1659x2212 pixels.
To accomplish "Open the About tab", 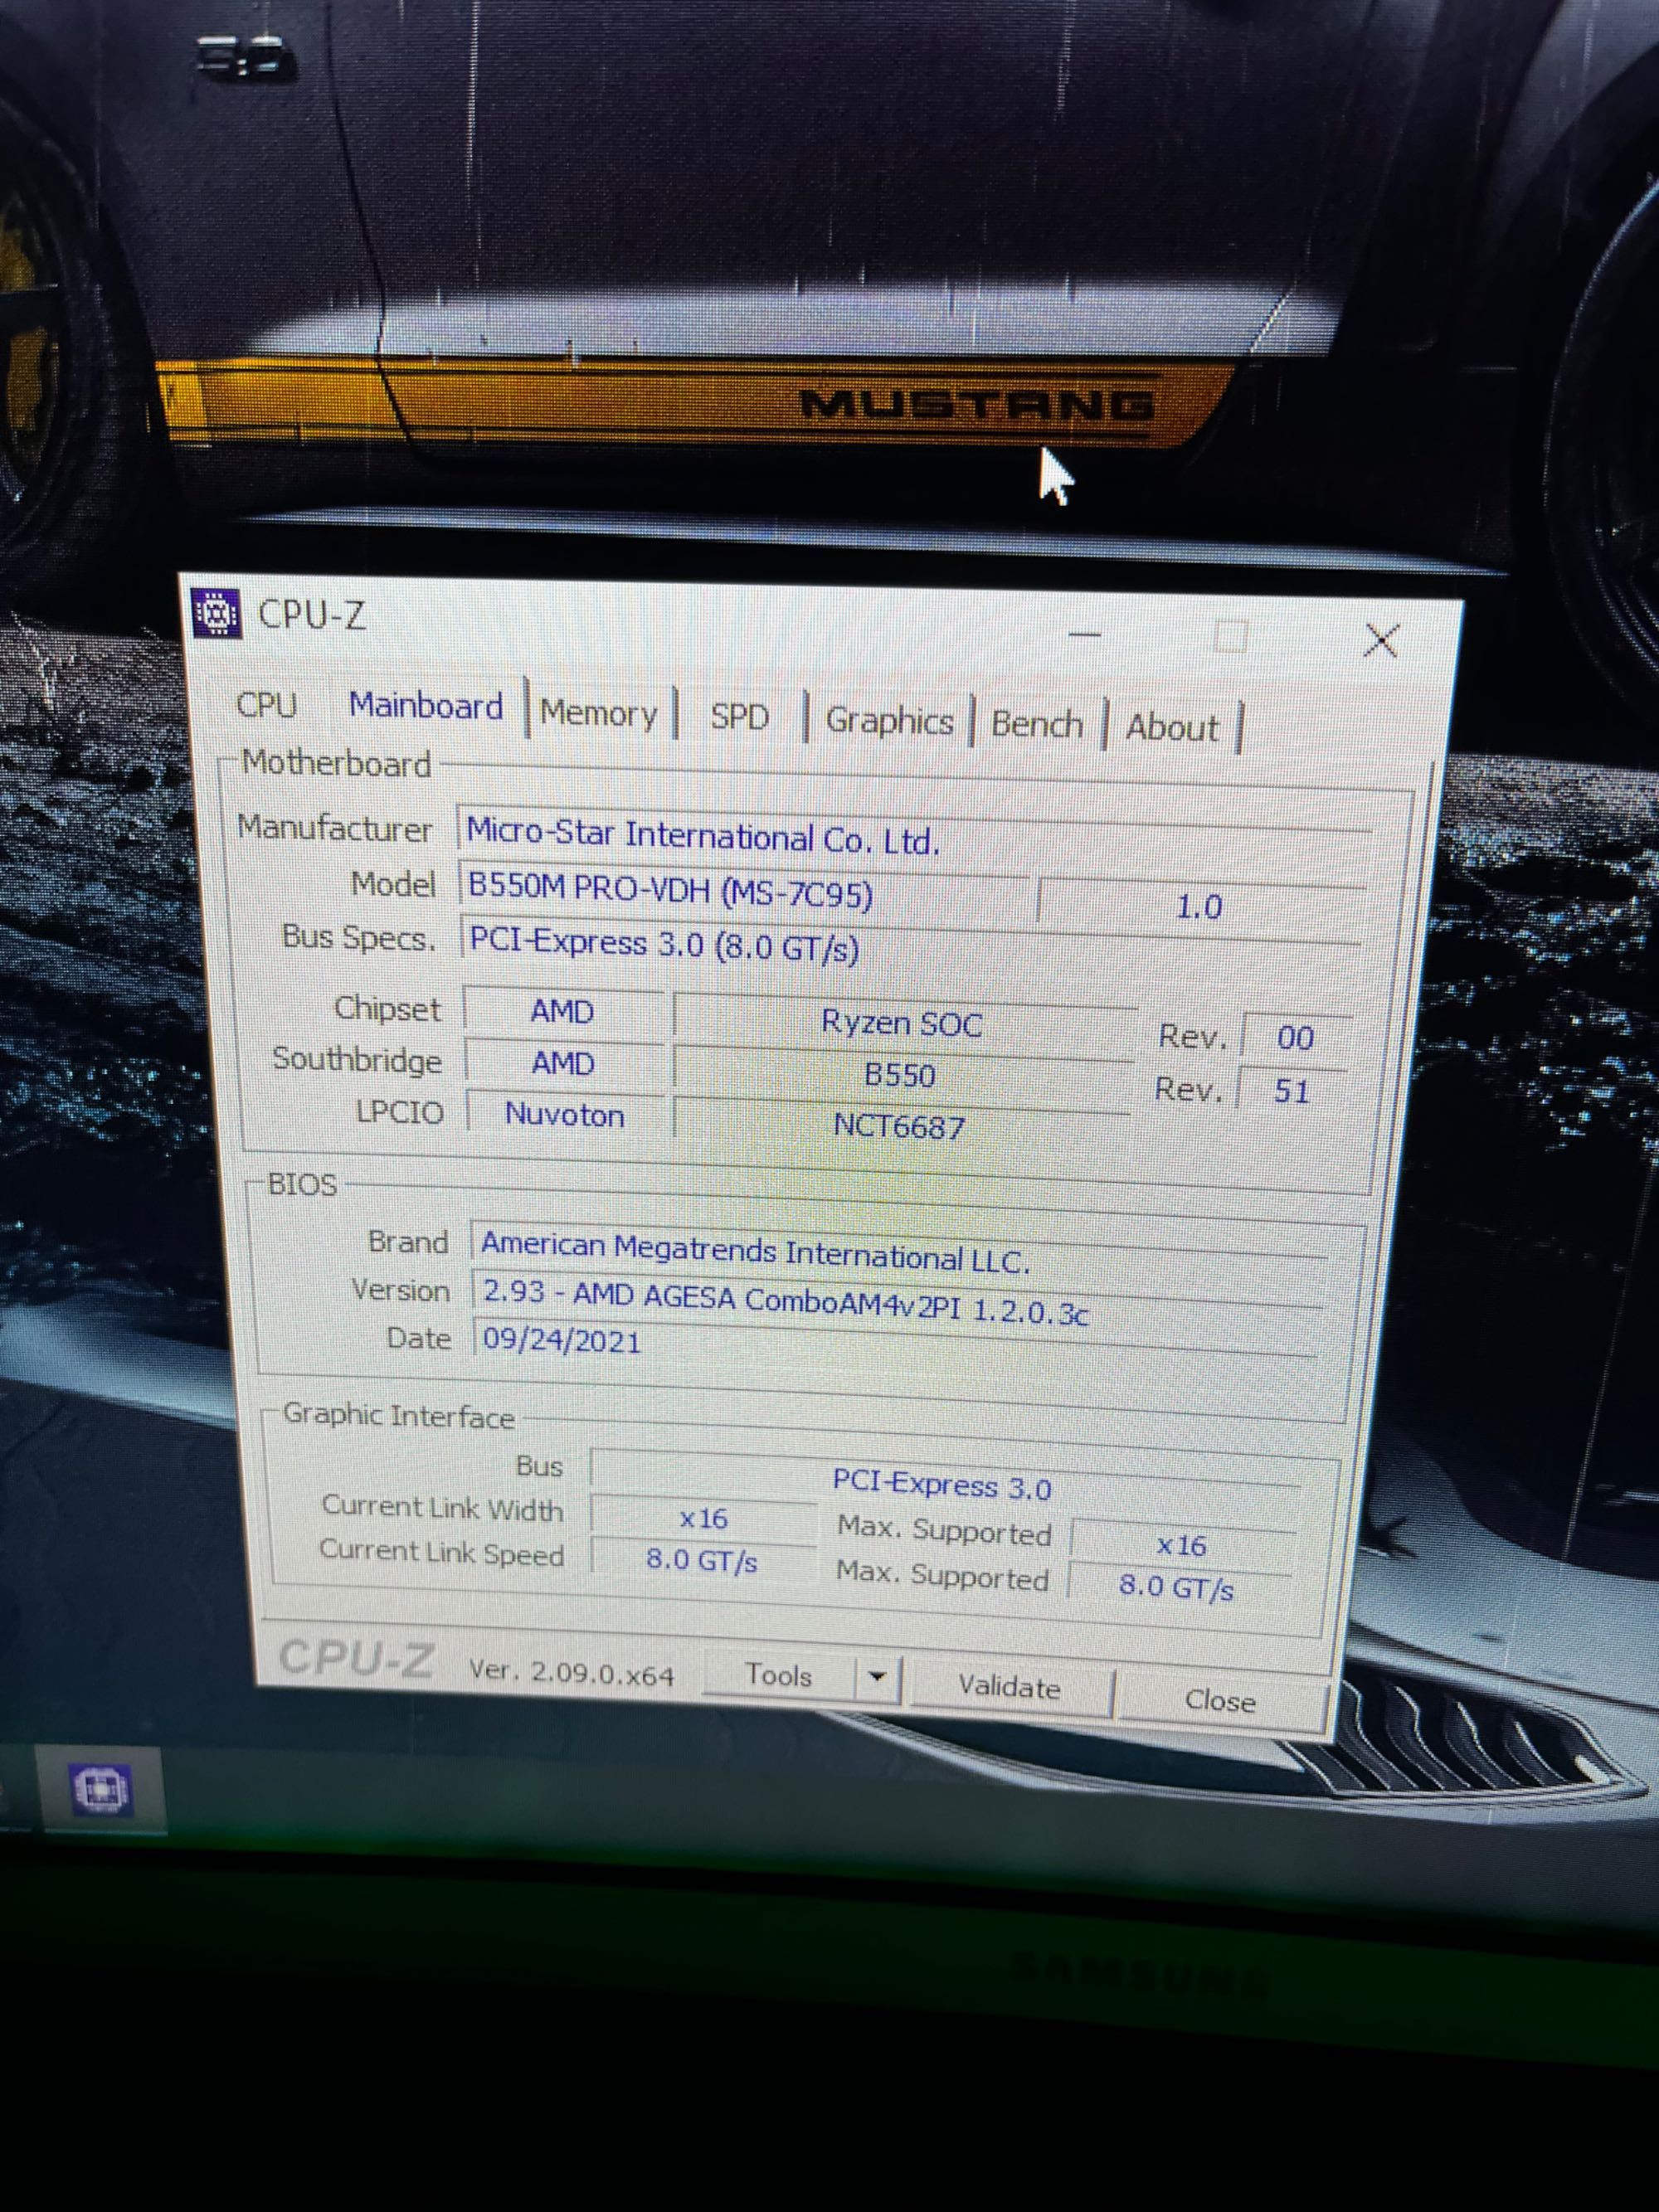I will pos(1172,728).
